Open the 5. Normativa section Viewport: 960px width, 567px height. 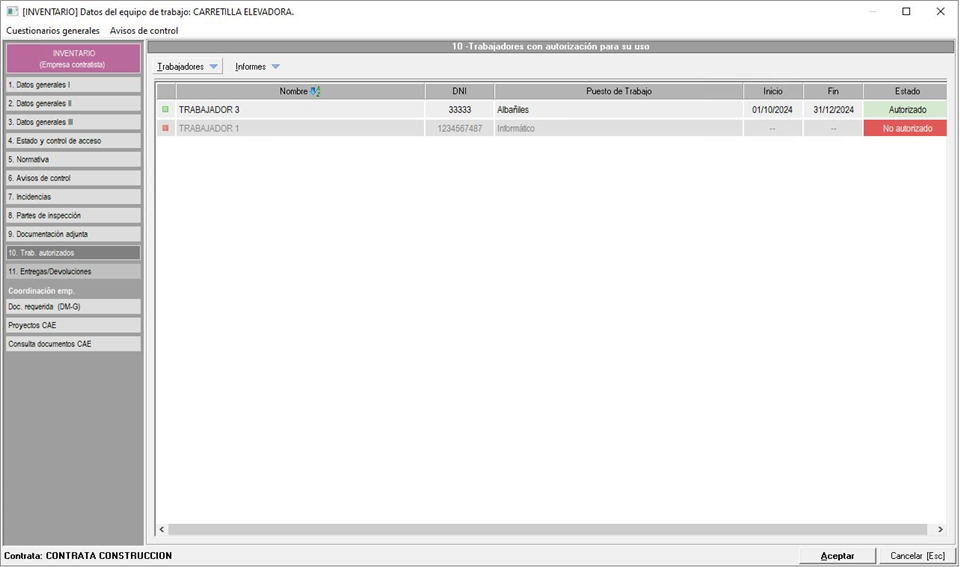coord(73,159)
